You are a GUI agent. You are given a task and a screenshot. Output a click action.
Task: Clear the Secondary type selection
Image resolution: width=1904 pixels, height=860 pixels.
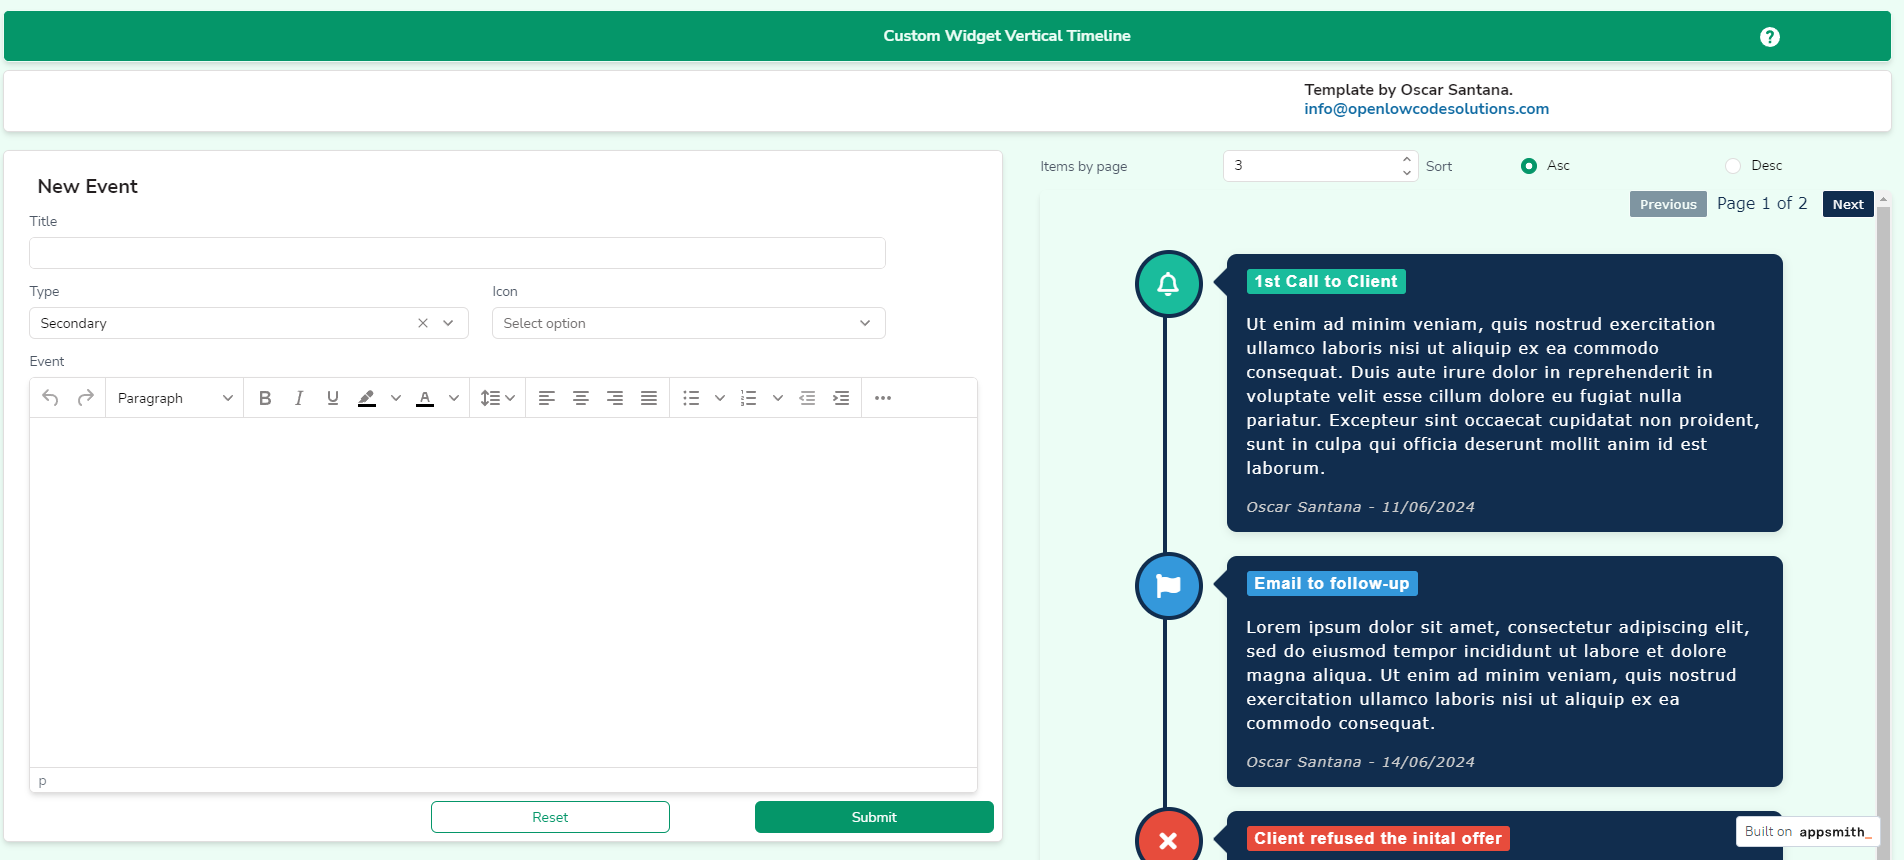[423, 323]
